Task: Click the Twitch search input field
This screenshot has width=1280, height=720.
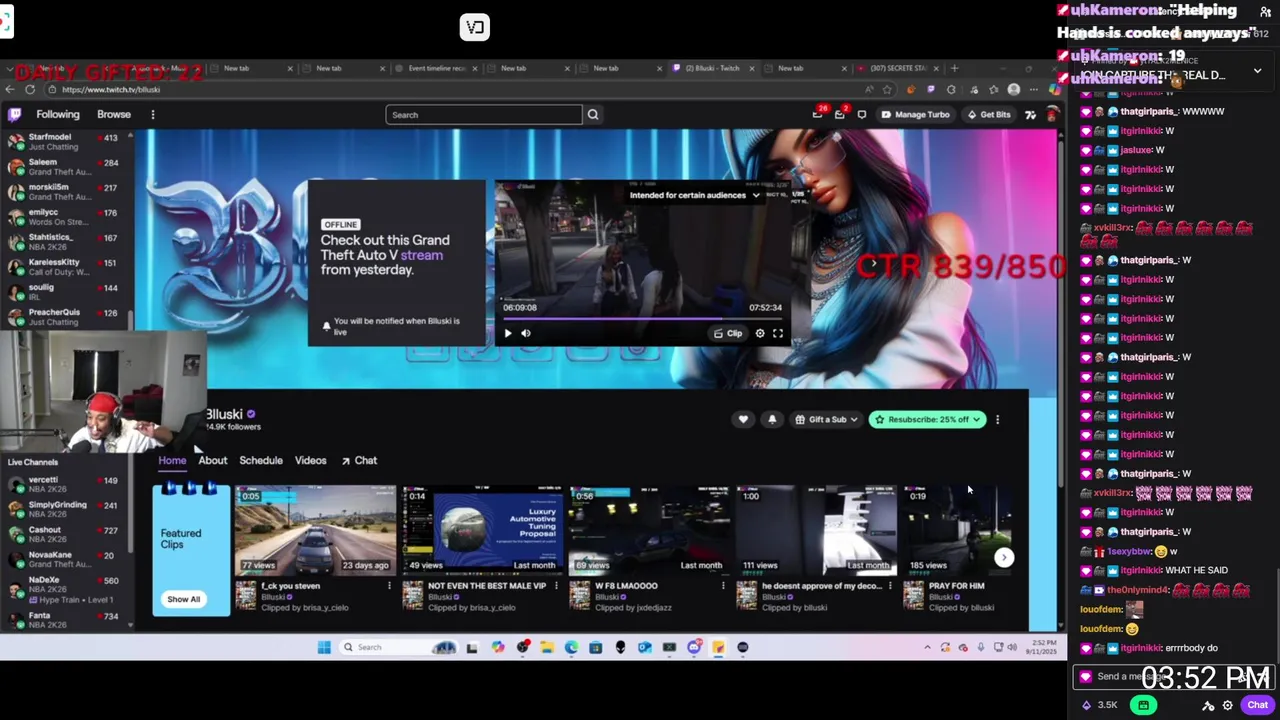Action: pyautogui.click(x=484, y=114)
